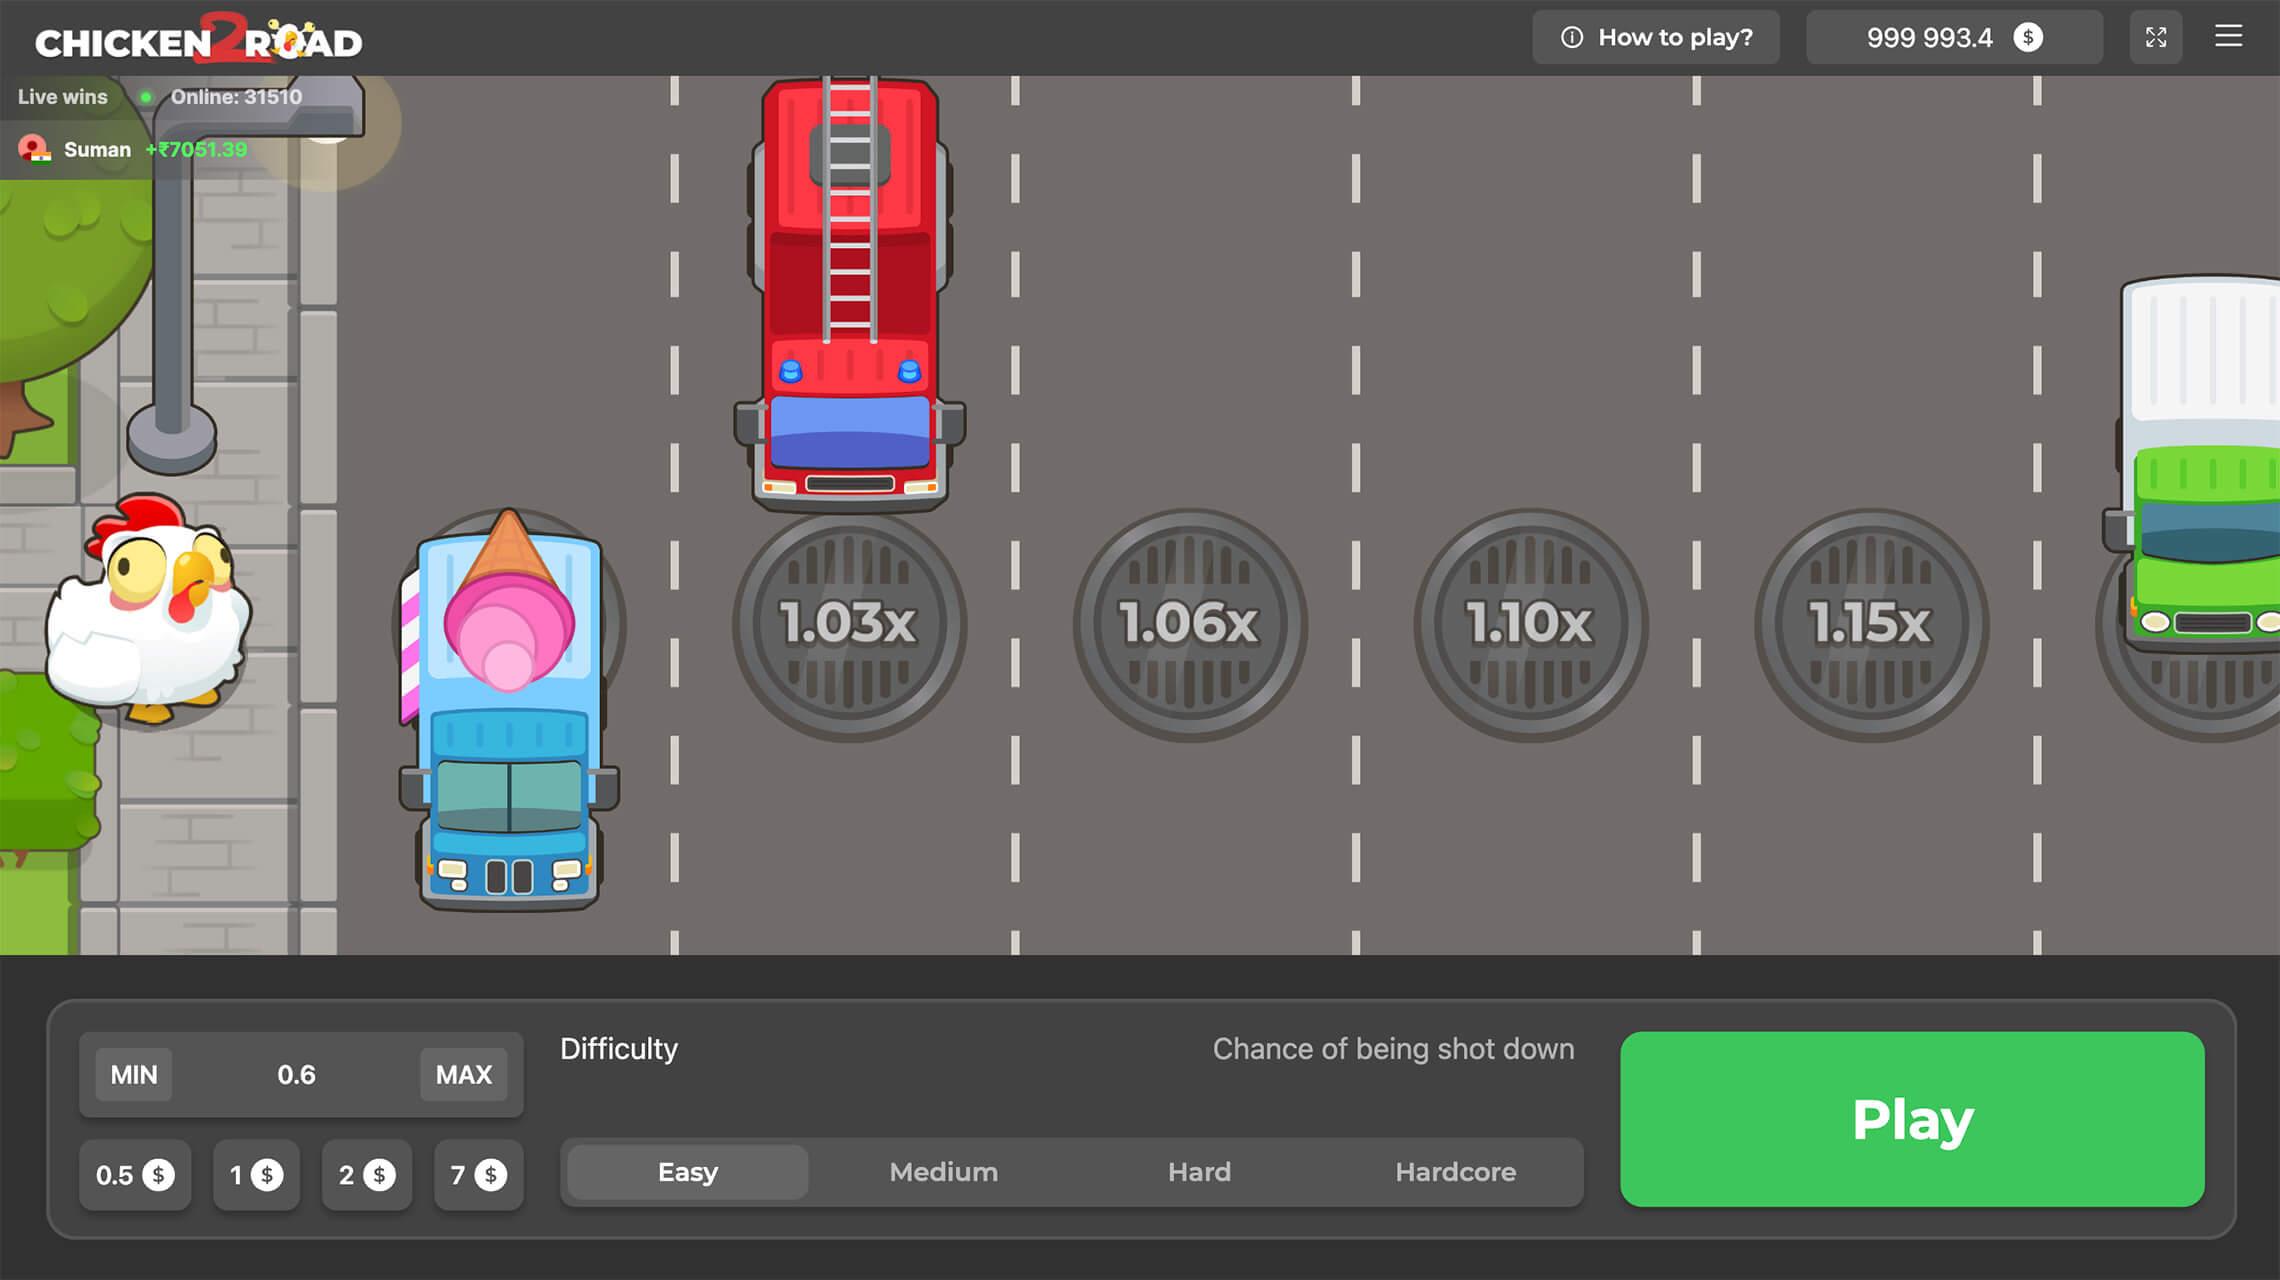Click the 1.03x manhole multiplier
Screen dimensions: 2280x1280
tap(849, 624)
